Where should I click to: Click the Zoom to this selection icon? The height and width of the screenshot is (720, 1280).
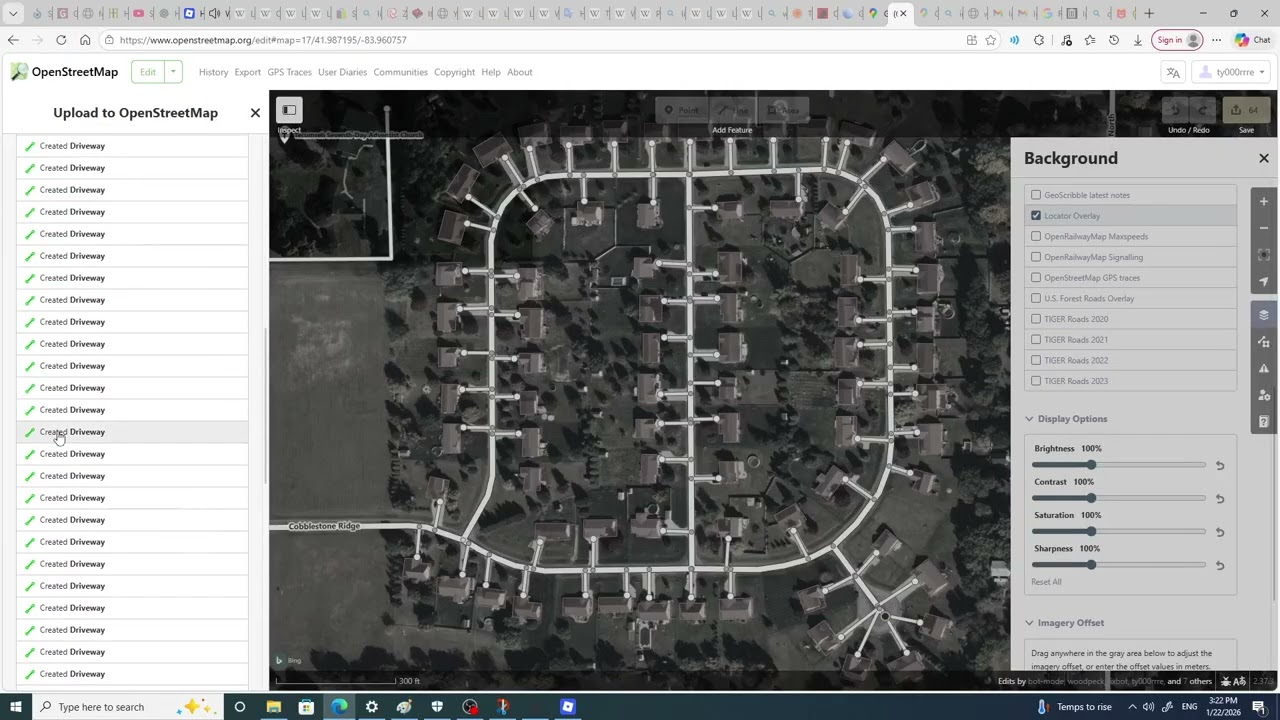(1264, 255)
